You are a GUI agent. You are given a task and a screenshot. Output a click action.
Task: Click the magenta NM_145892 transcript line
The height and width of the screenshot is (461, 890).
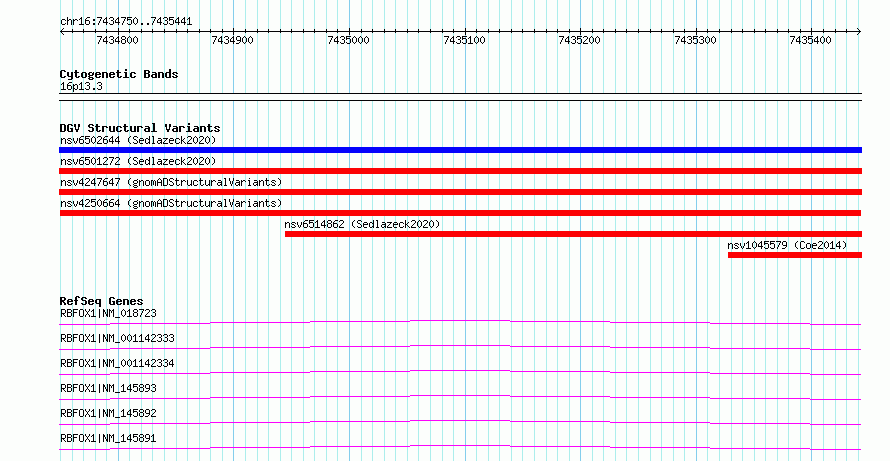460,422
